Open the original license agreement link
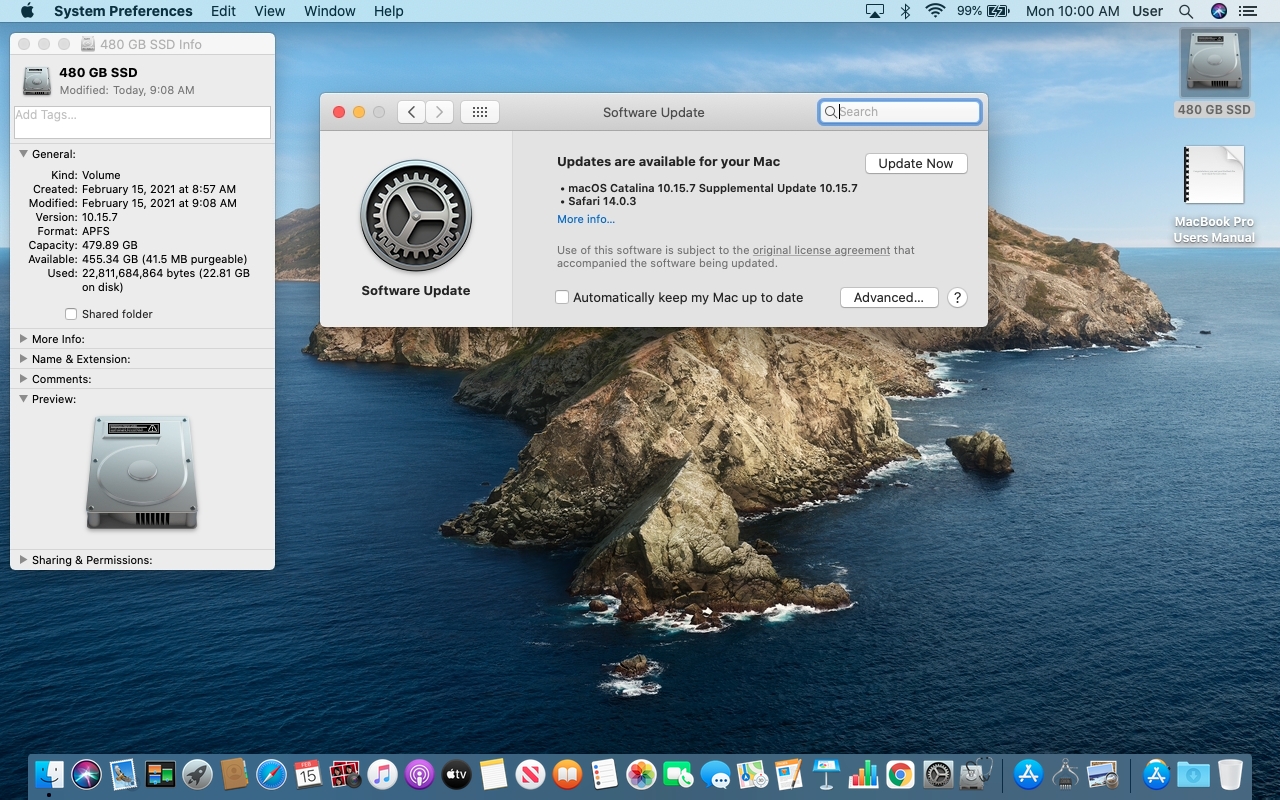Image resolution: width=1280 pixels, height=800 pixels. pyautogui.click(x=821, y=250)
